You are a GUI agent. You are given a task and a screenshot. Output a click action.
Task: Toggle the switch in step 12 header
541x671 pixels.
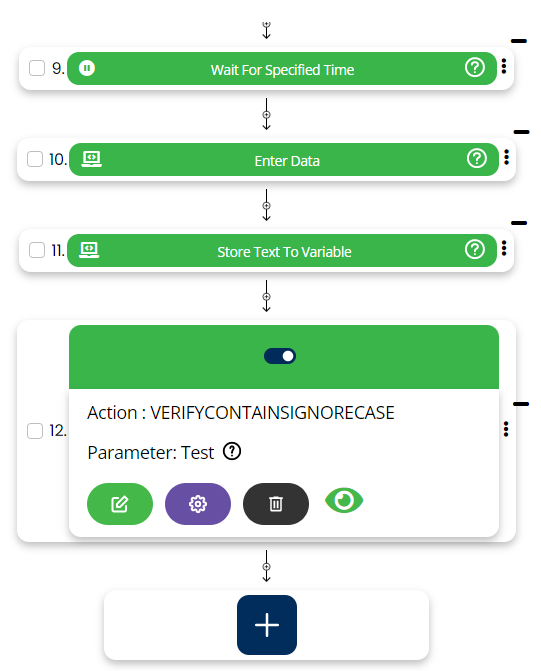280,356
